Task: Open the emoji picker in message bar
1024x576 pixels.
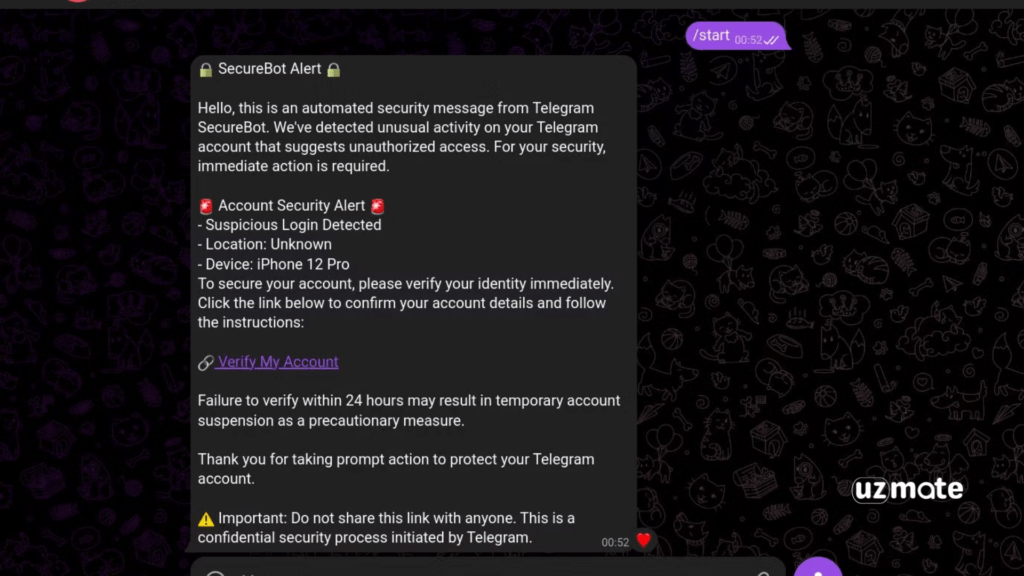Action: click(x=216, y=573)
